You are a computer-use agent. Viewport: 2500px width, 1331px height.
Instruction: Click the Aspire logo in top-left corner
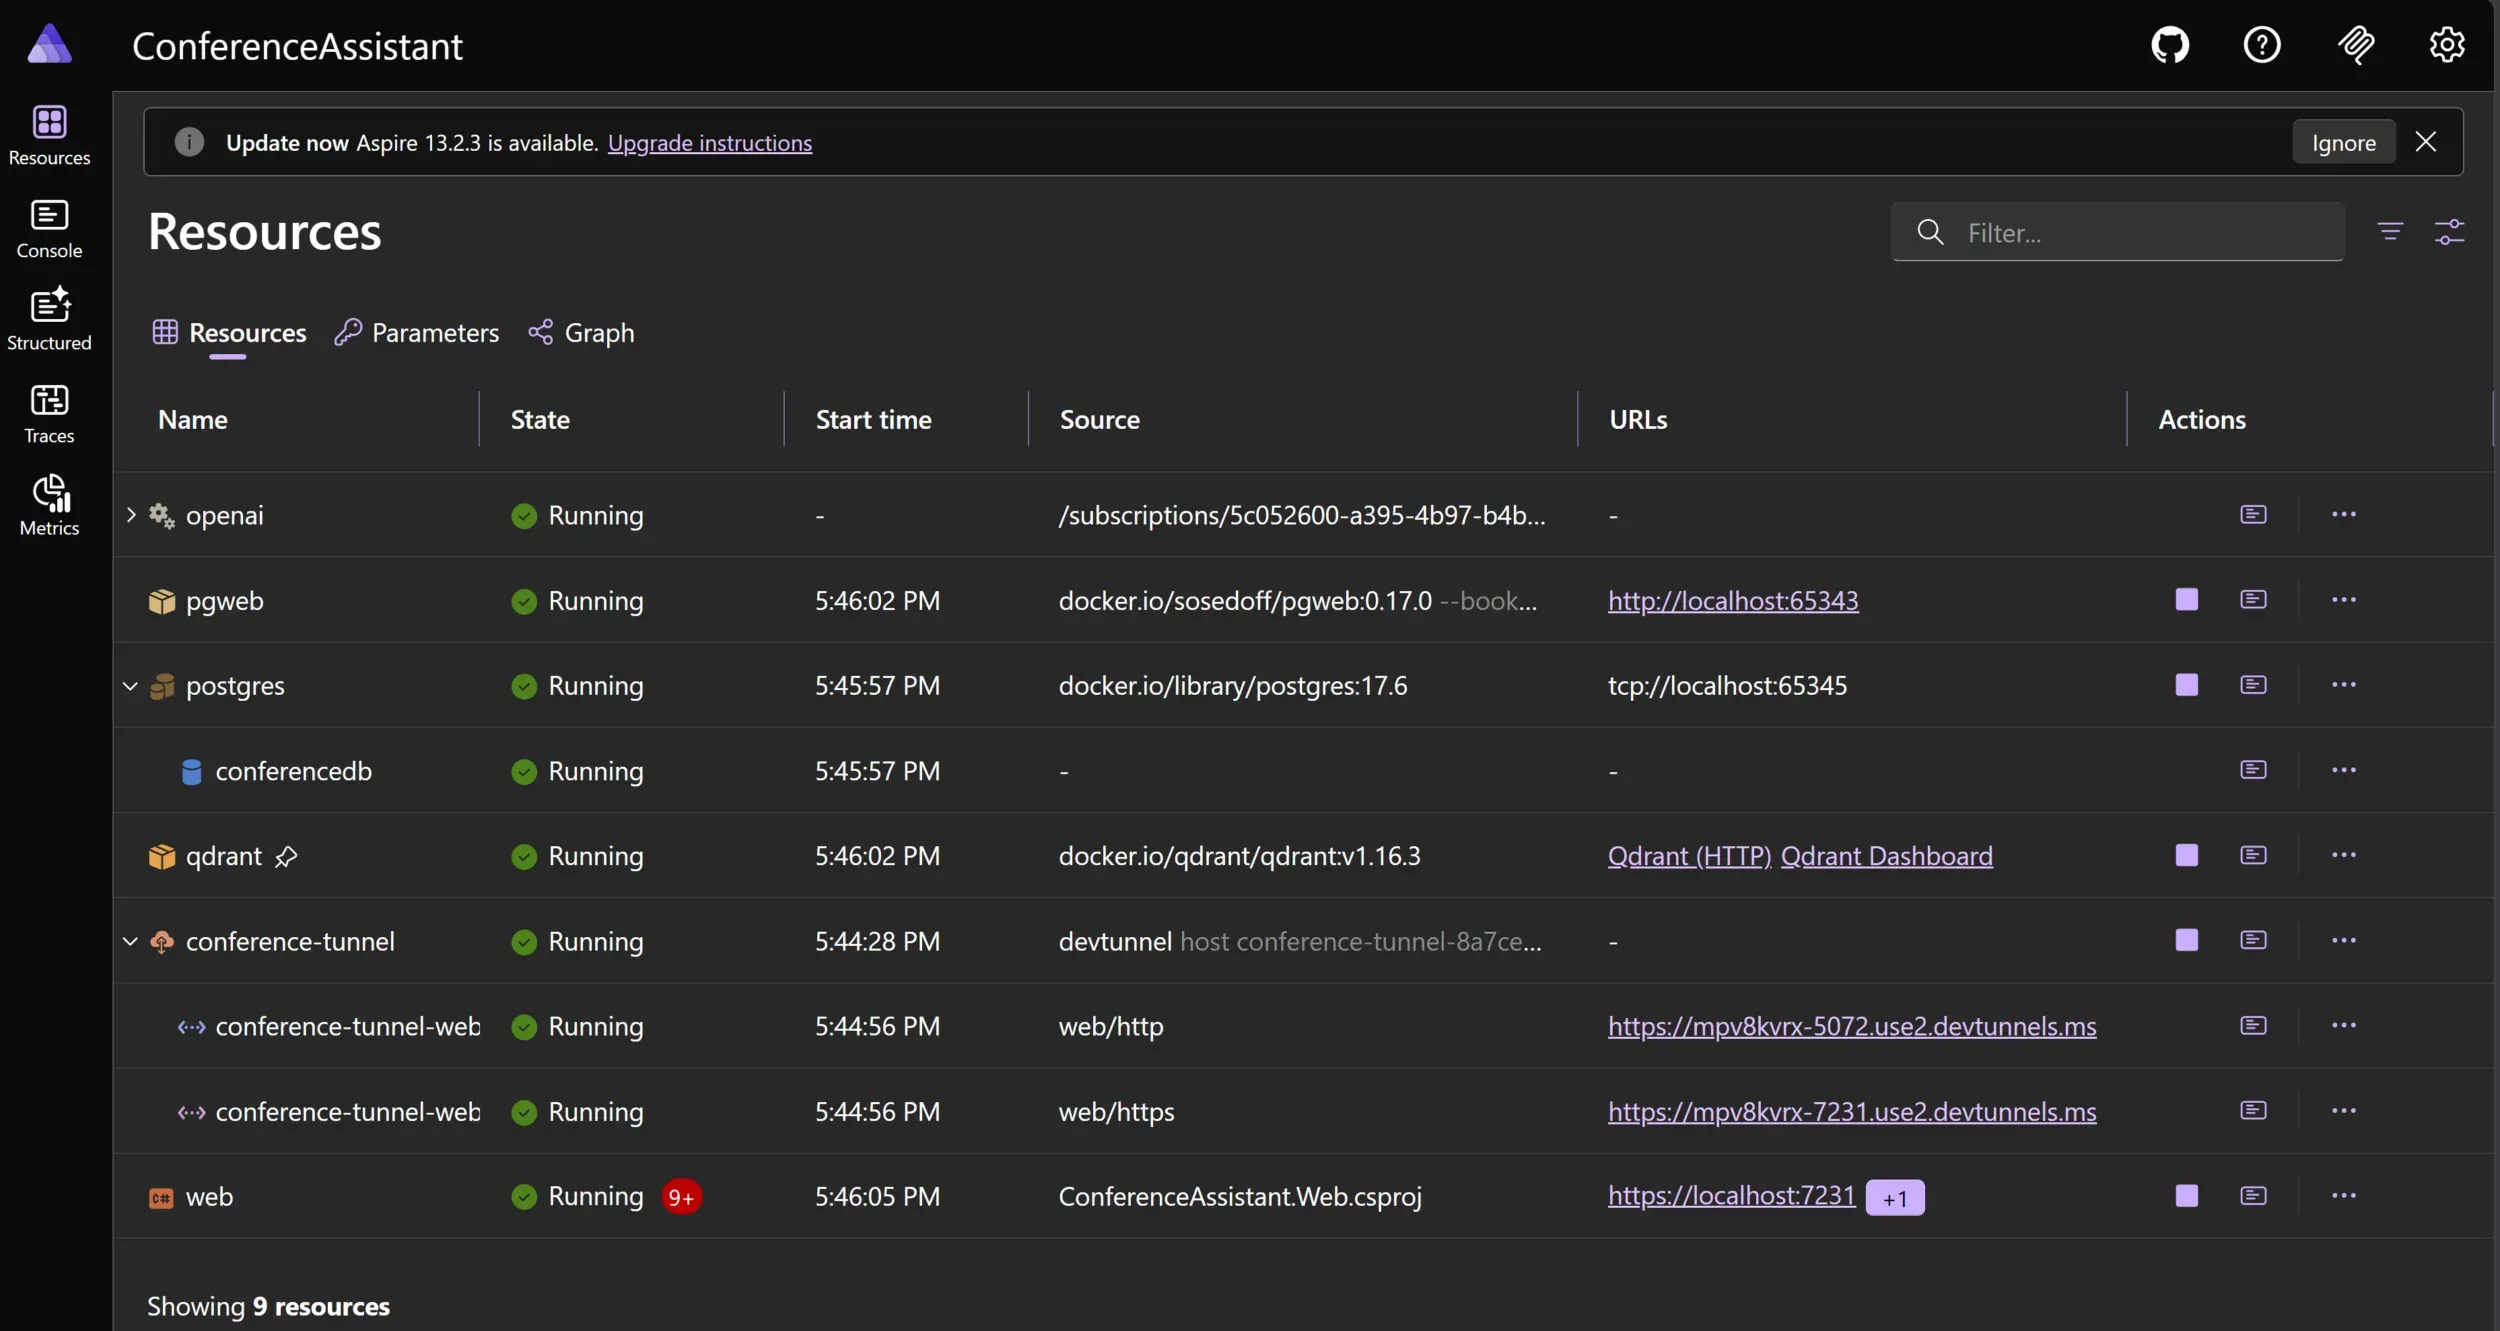[49, 45]
